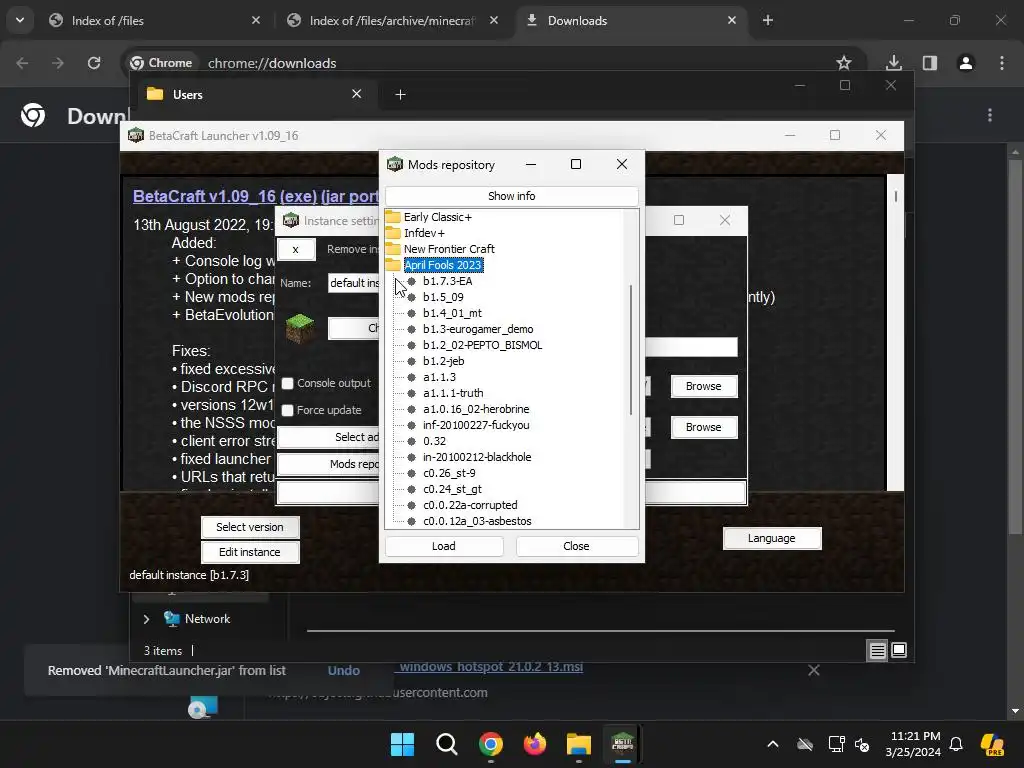Select b1.5_09 in the mods list
Image resolution: width=1024 pixels, height=768 pixels.
coord(443,297)
